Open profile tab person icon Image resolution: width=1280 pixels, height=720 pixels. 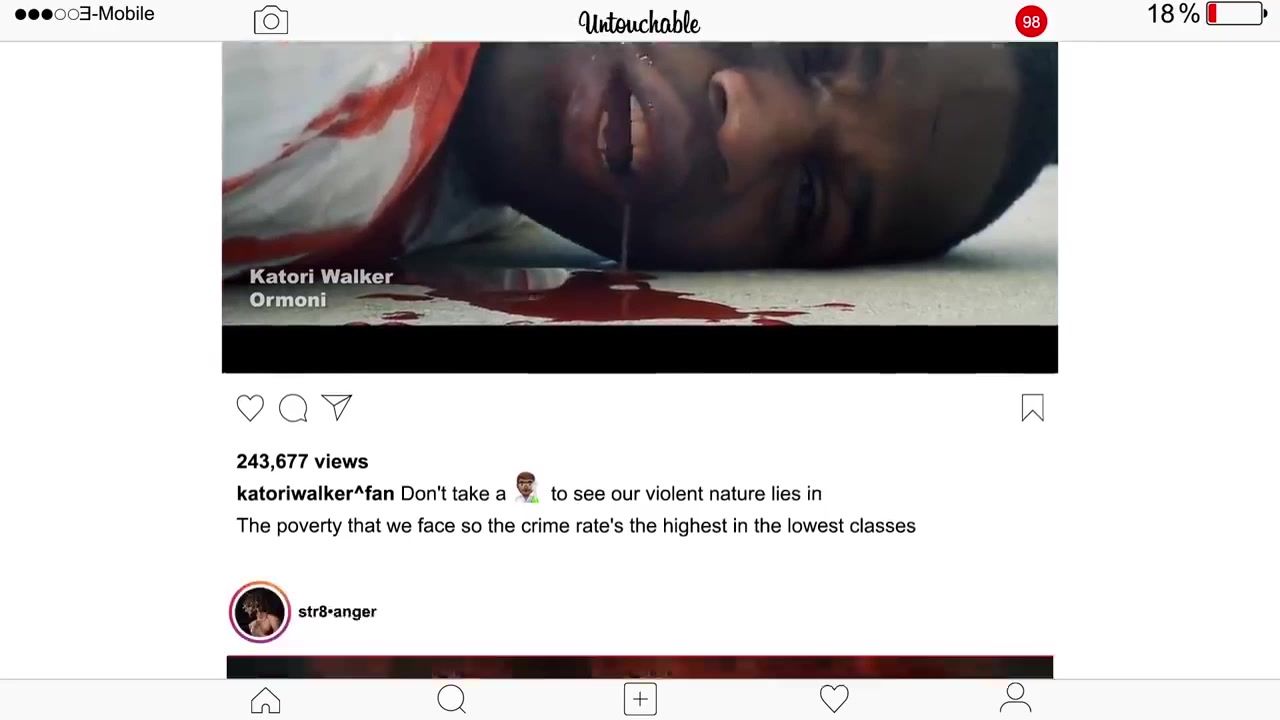pyautogui.click(x=1015, y=698)
